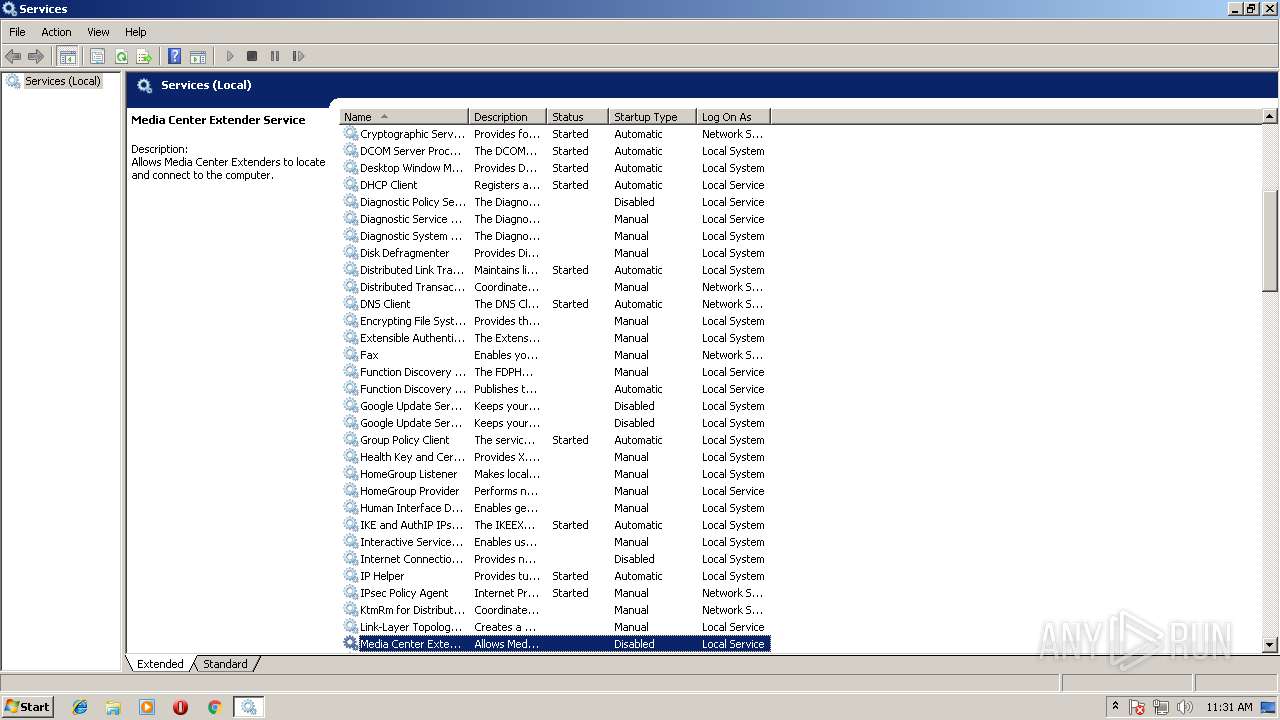Toggle Show/Hide Action Pane icon
The width and height of the screenshot is (1280, 720).
198,57
